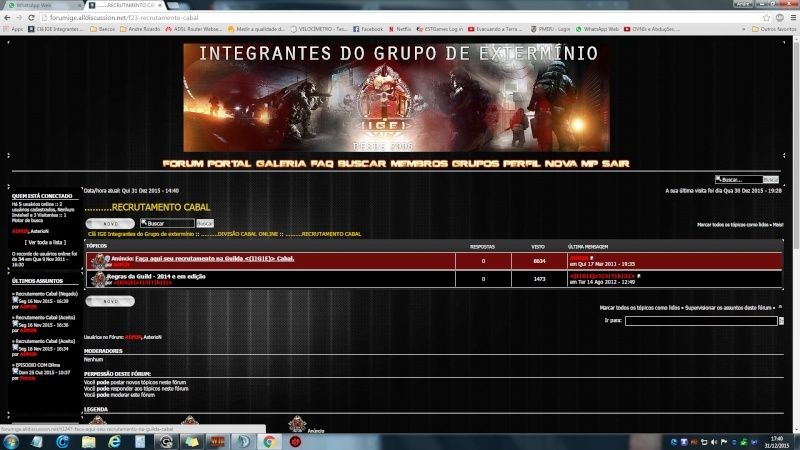This screenshot has width=800, height=450.
Task: Open the WhatsApp Web bookmark
Action: point(597,29)
